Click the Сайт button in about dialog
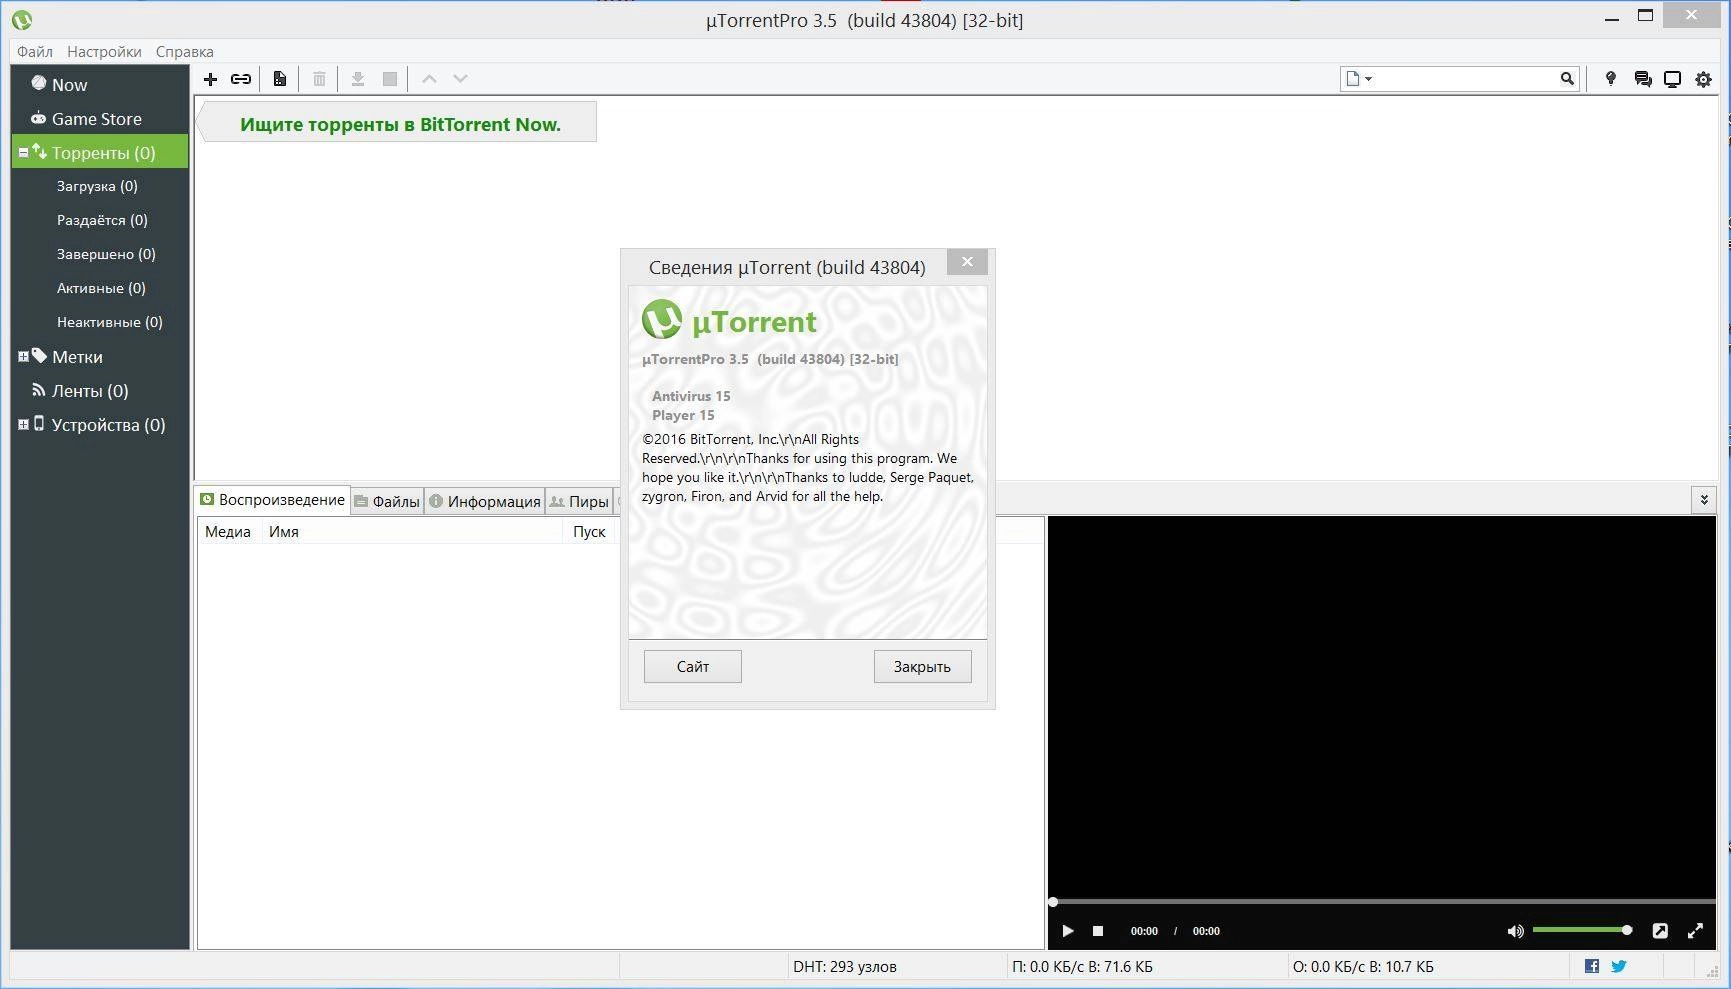 point(691,666)
